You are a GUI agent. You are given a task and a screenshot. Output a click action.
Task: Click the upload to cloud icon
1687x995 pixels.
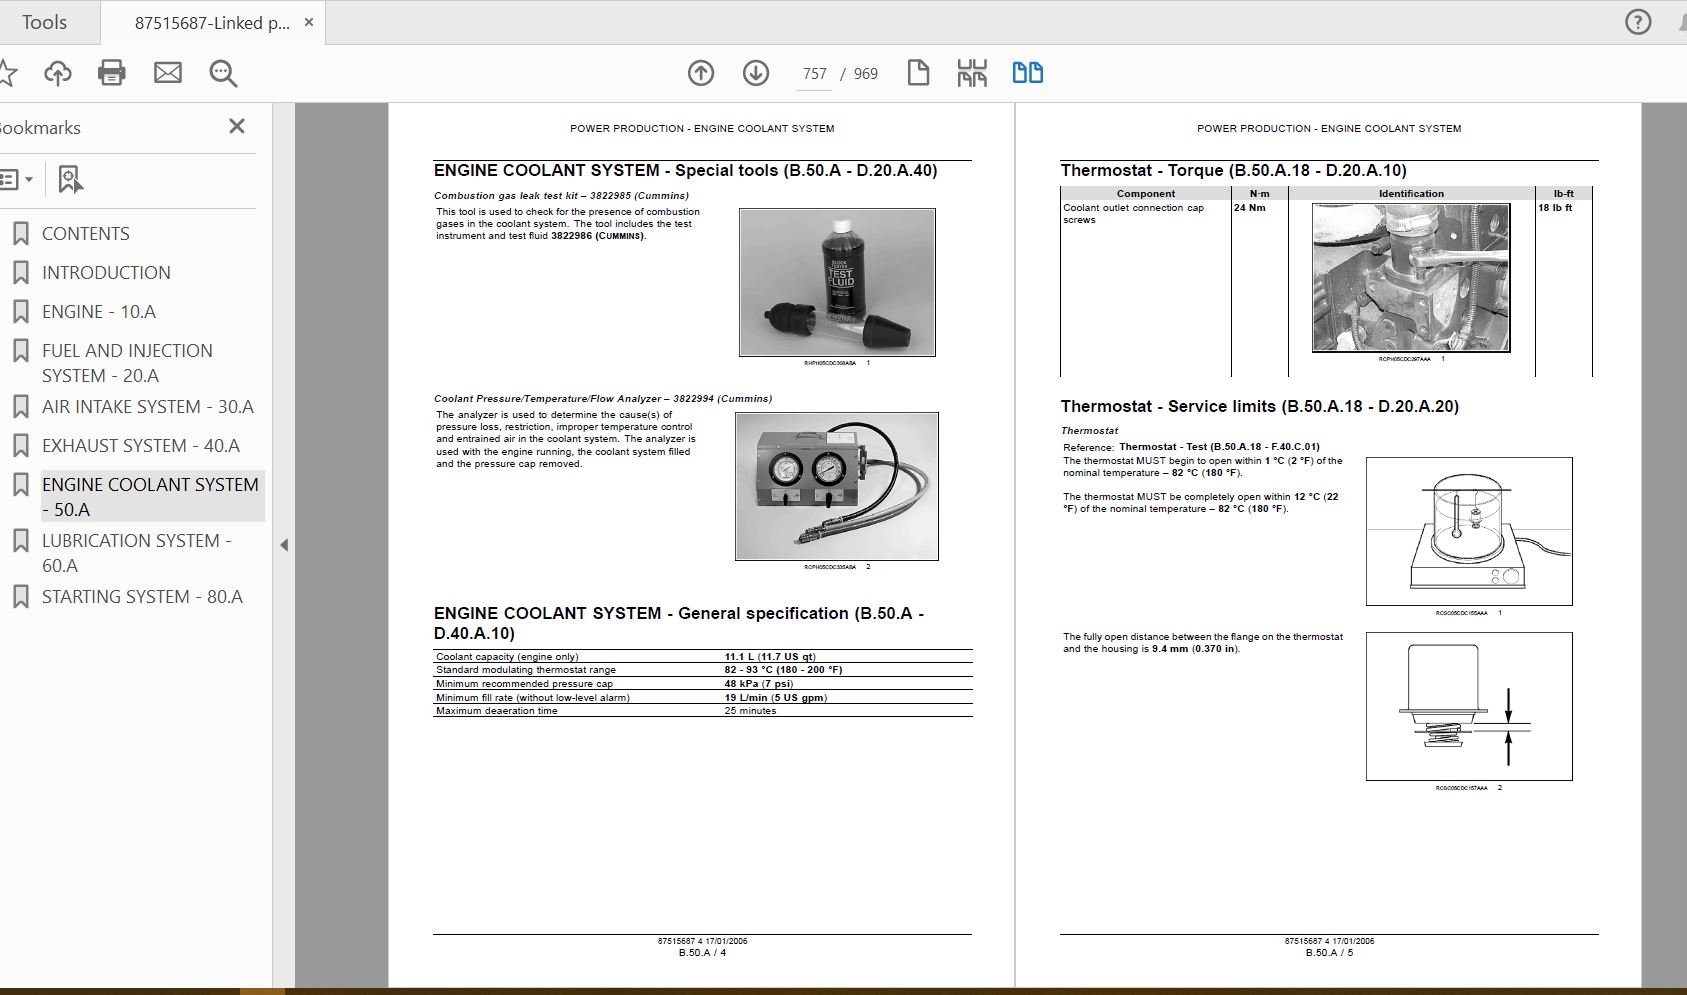tap(58, 73)
